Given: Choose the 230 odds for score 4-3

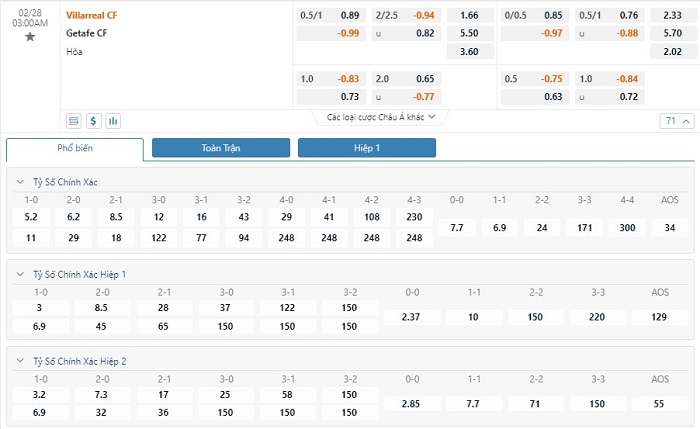Looking at the screenshot, I should tap(414, 217).
